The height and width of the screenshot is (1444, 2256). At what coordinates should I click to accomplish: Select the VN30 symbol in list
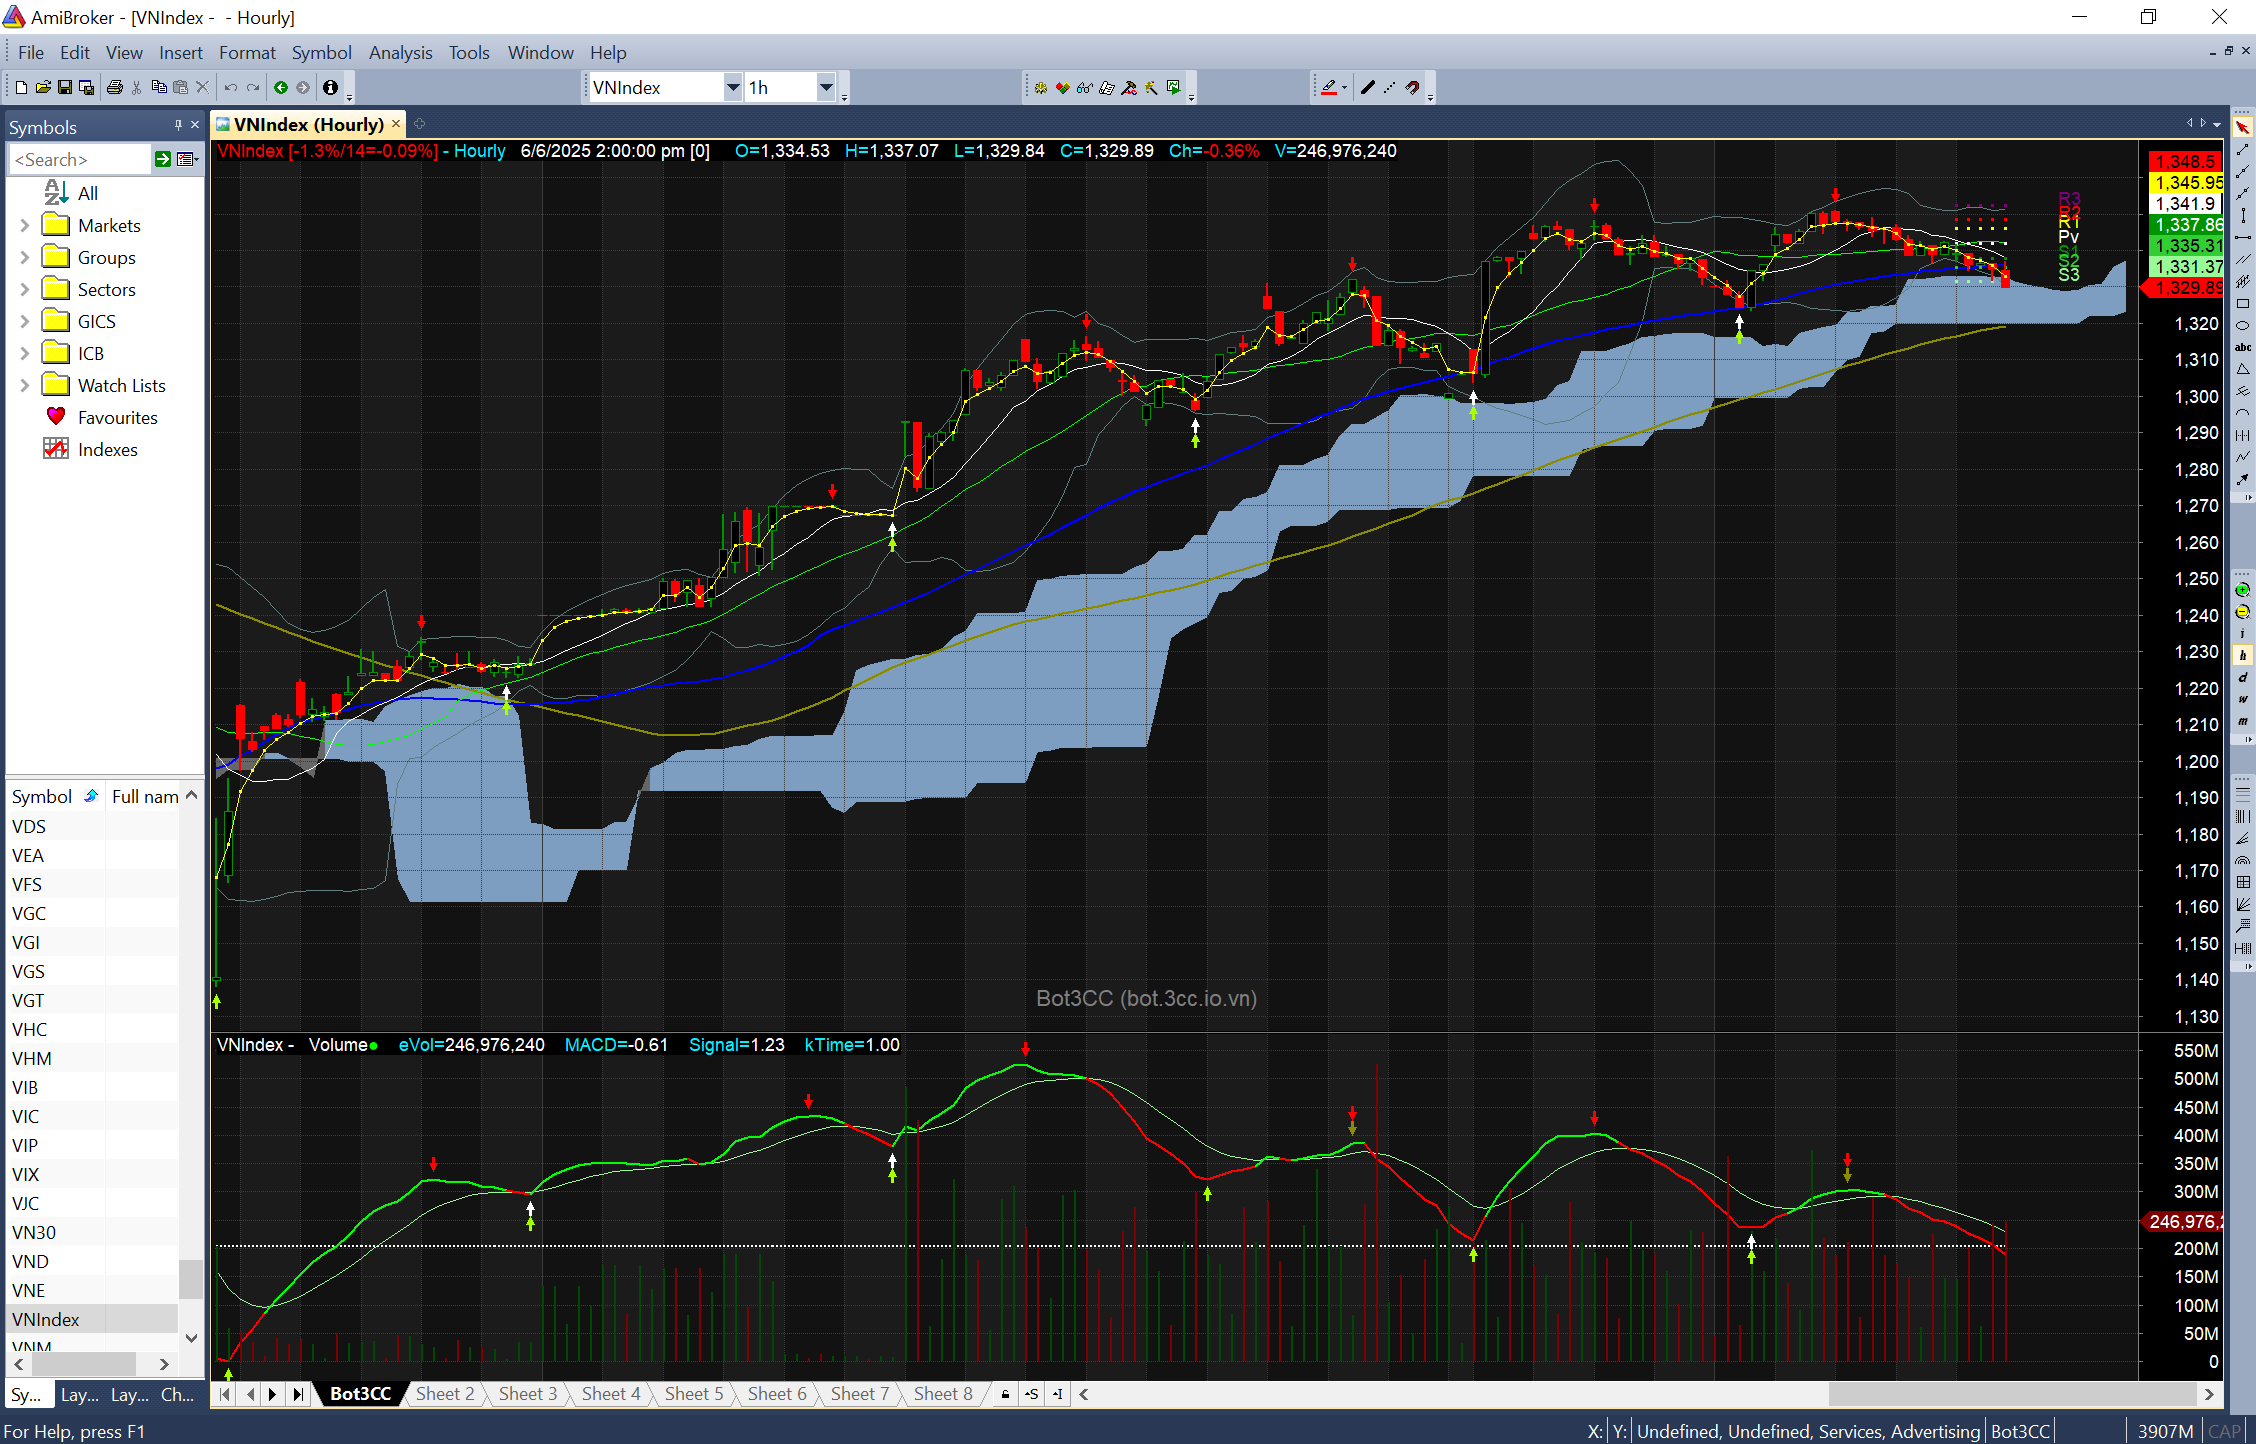pos(34,1233)
